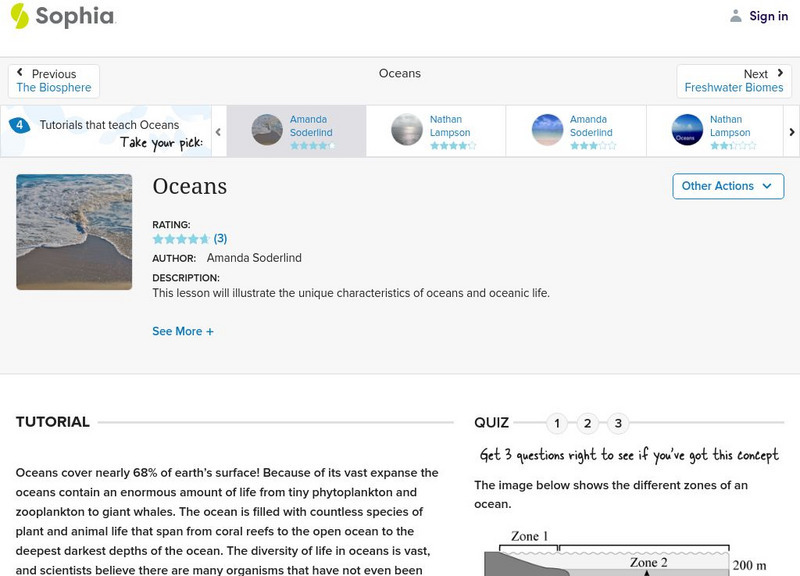This screenshot has width=800, height=576.
Task: Go to Previous lesson The Biosphere
Action: (x=54, y=81)
